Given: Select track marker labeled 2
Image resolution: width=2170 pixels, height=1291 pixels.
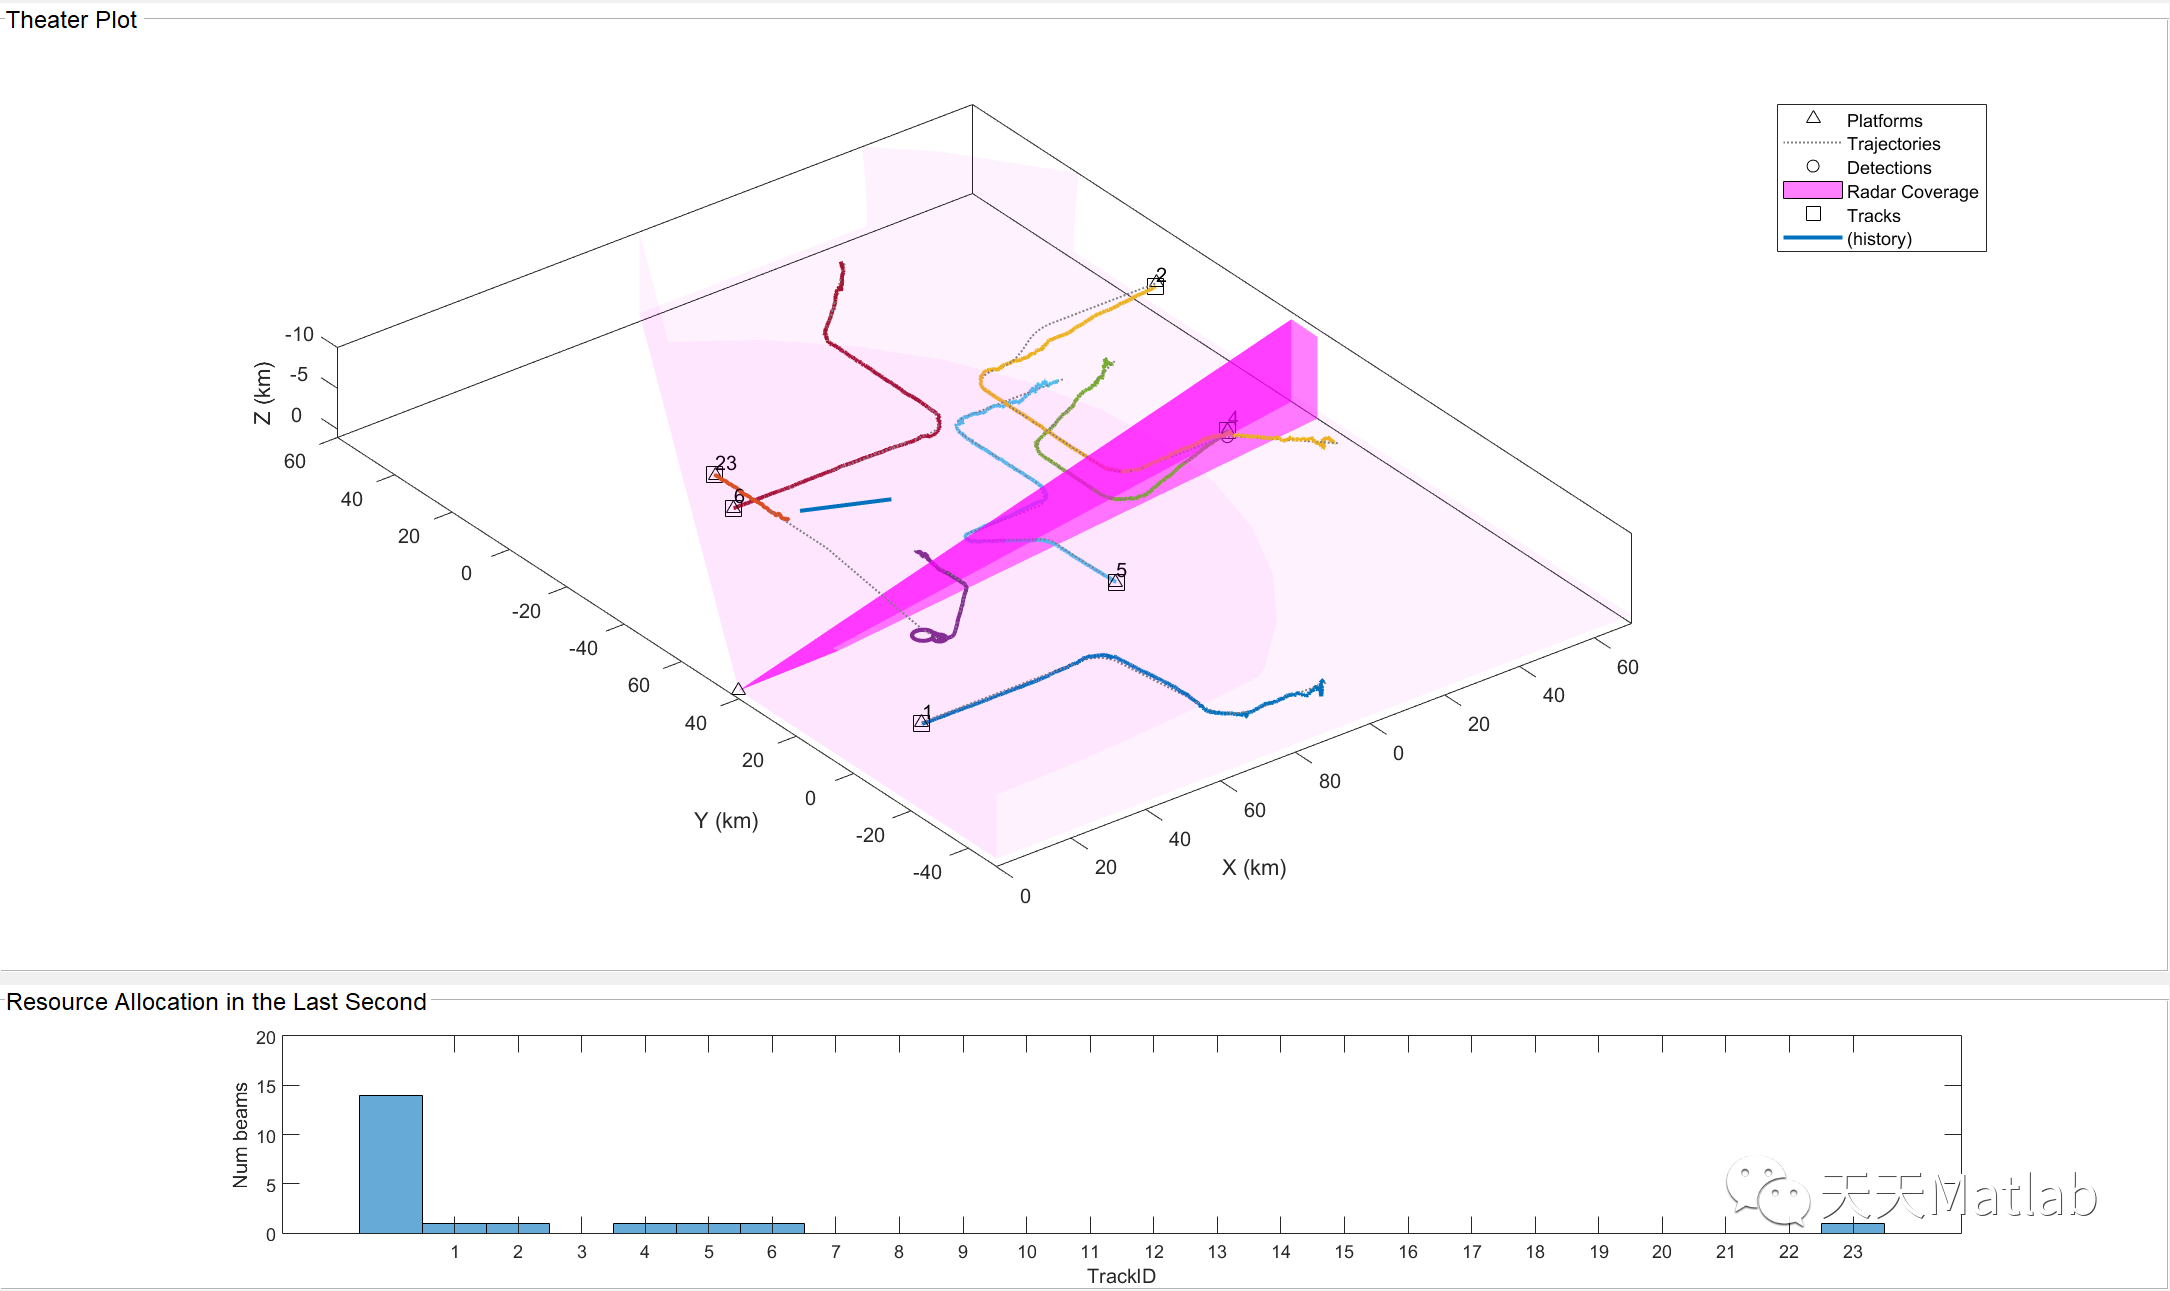Looking at the screenshot, I should [1155, 287].
